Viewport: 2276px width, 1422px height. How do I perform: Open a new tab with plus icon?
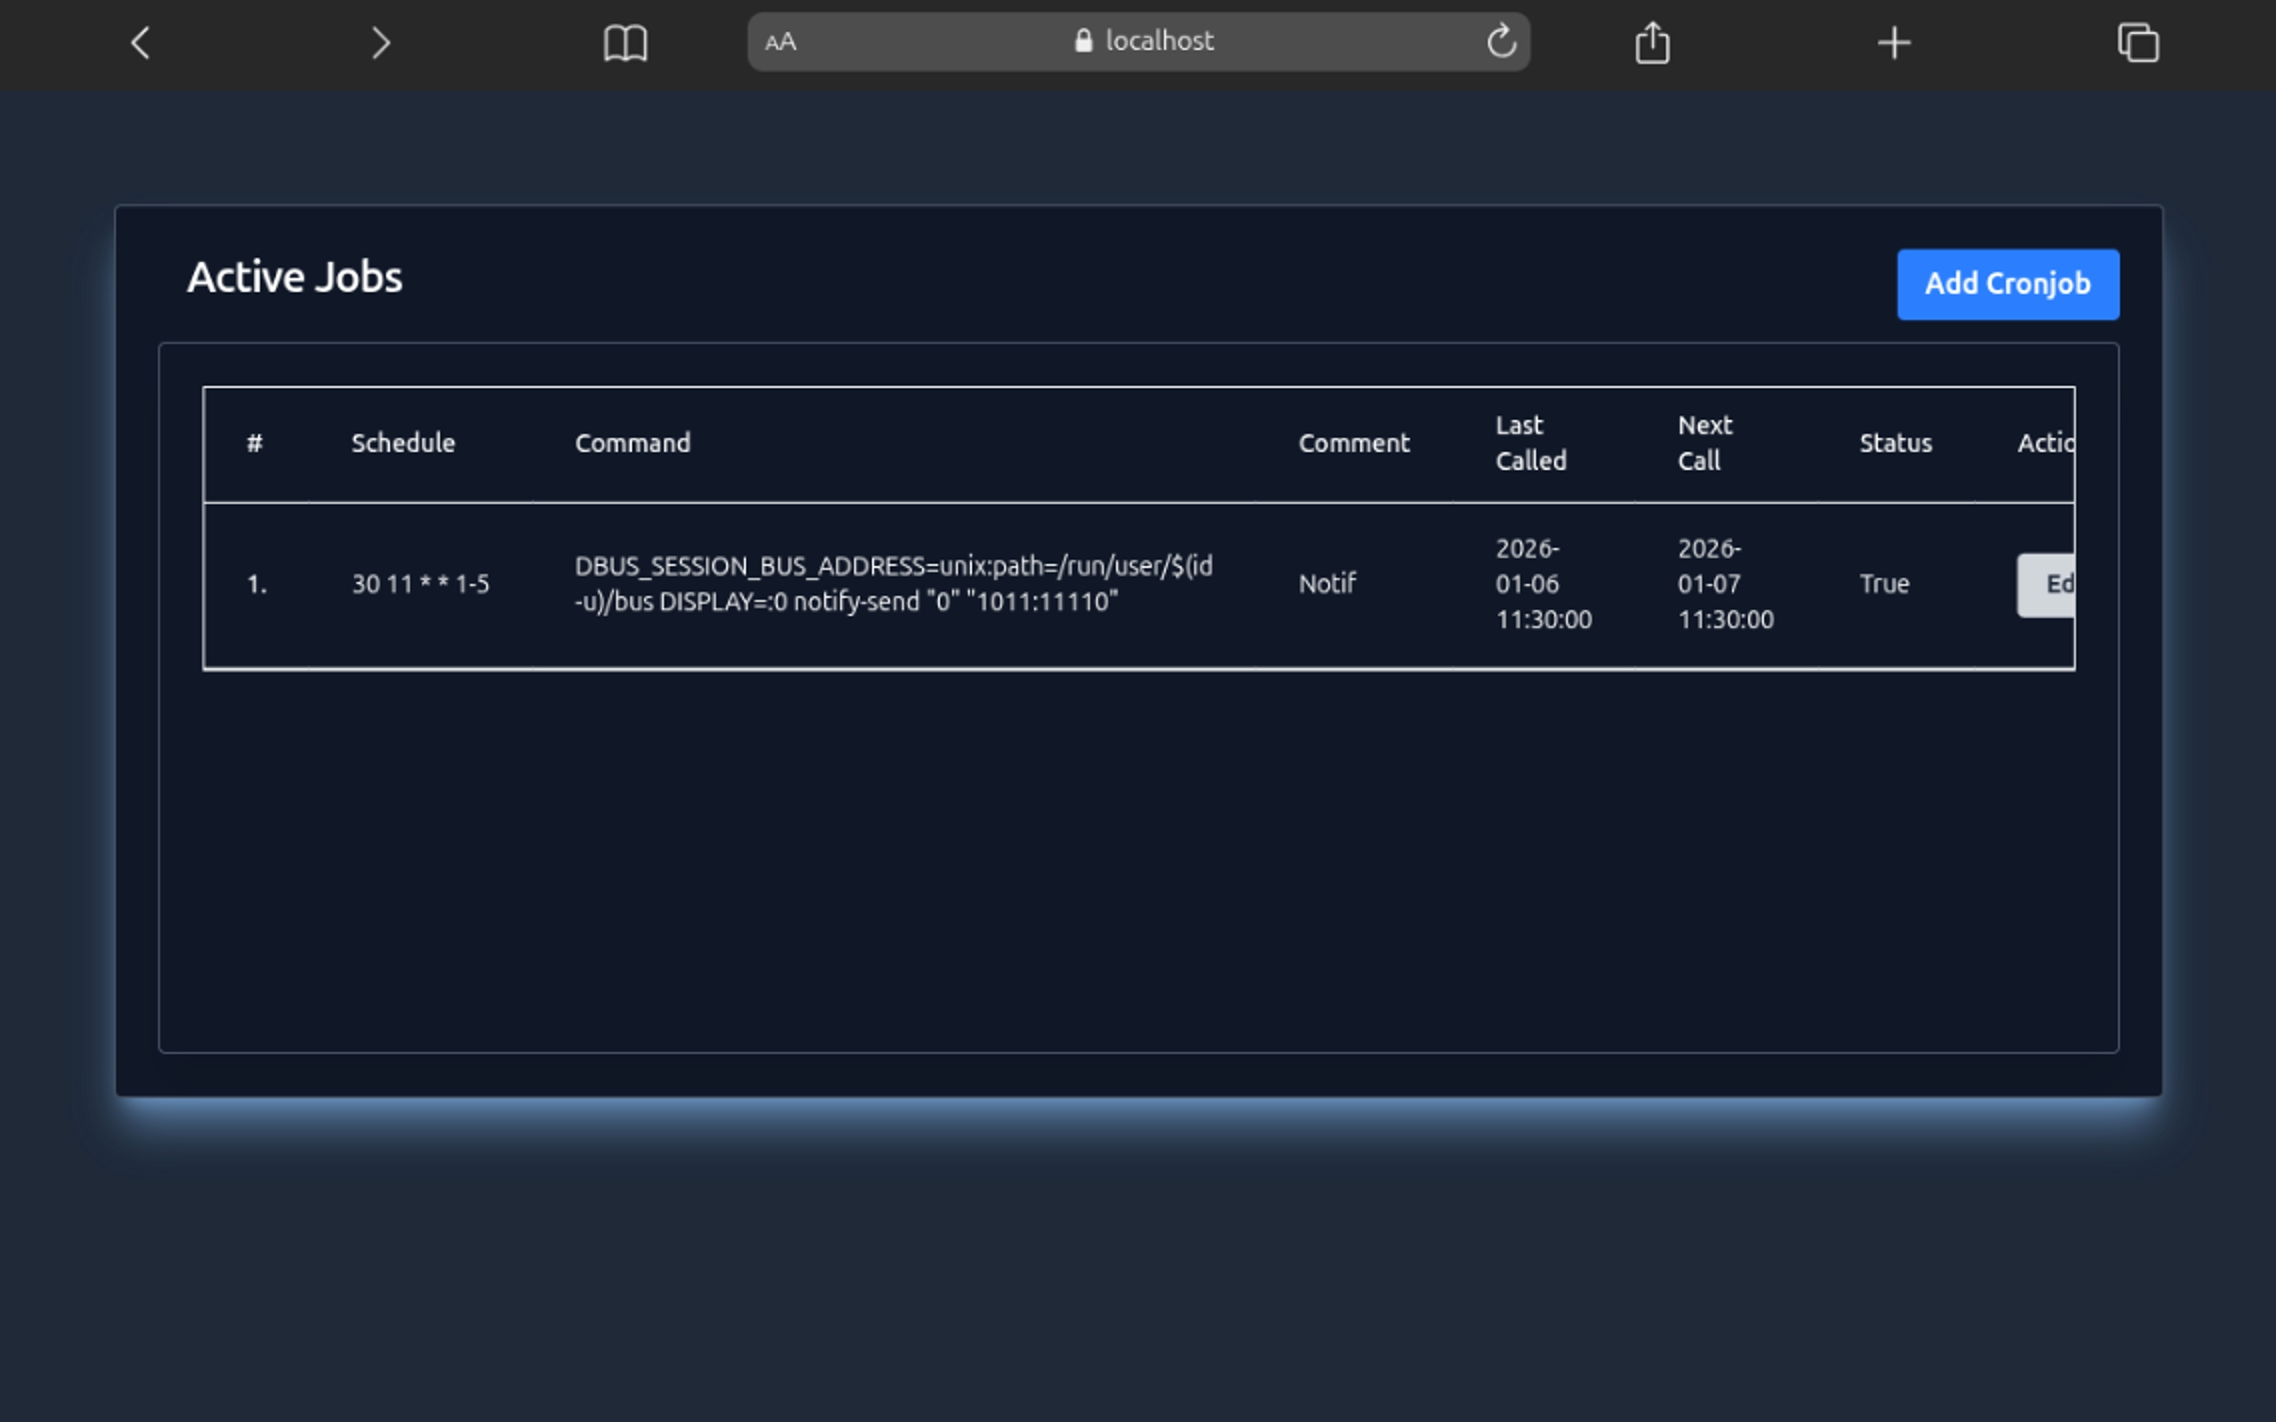(x=1894, y=43)
